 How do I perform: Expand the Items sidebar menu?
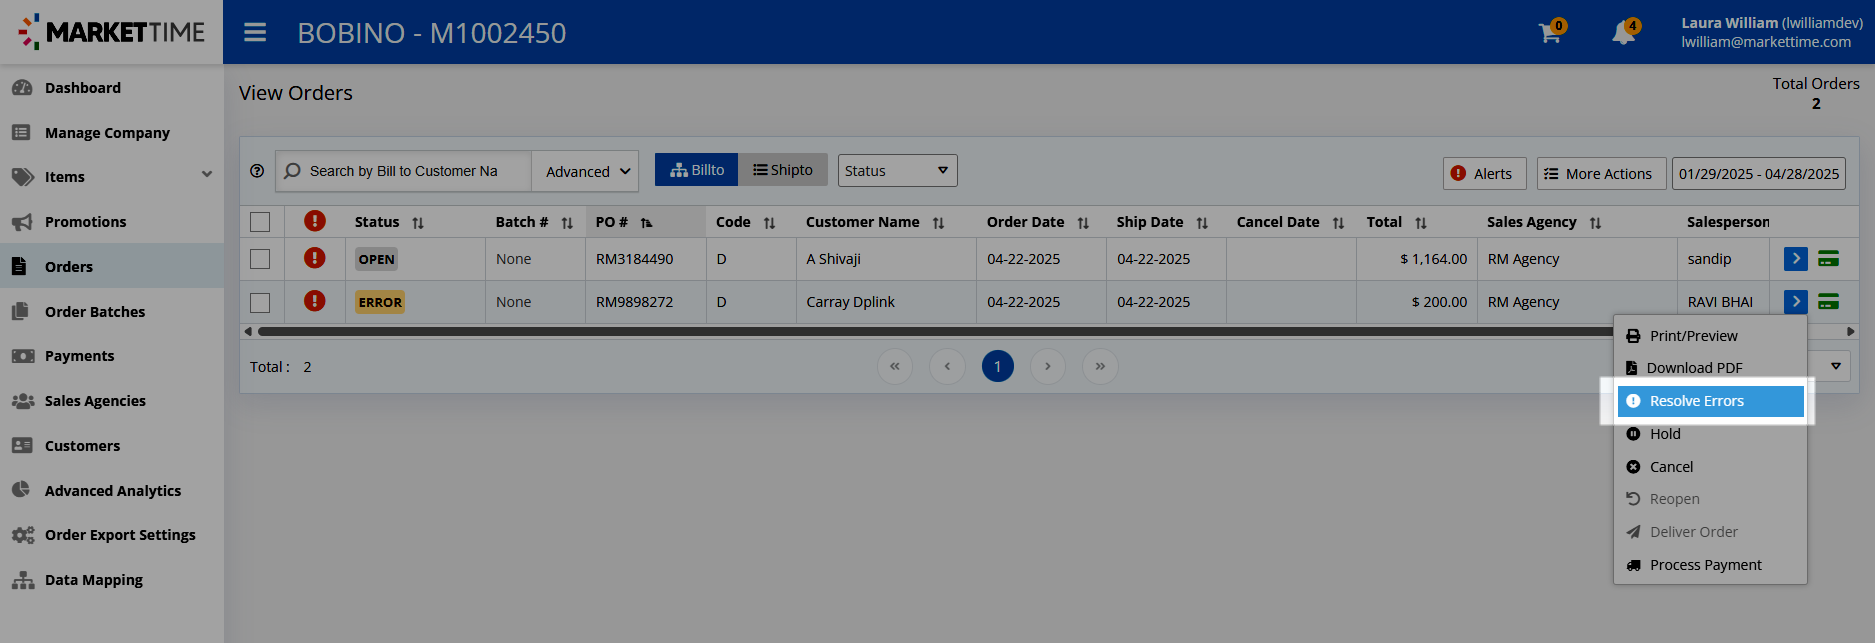coord(111,177)
